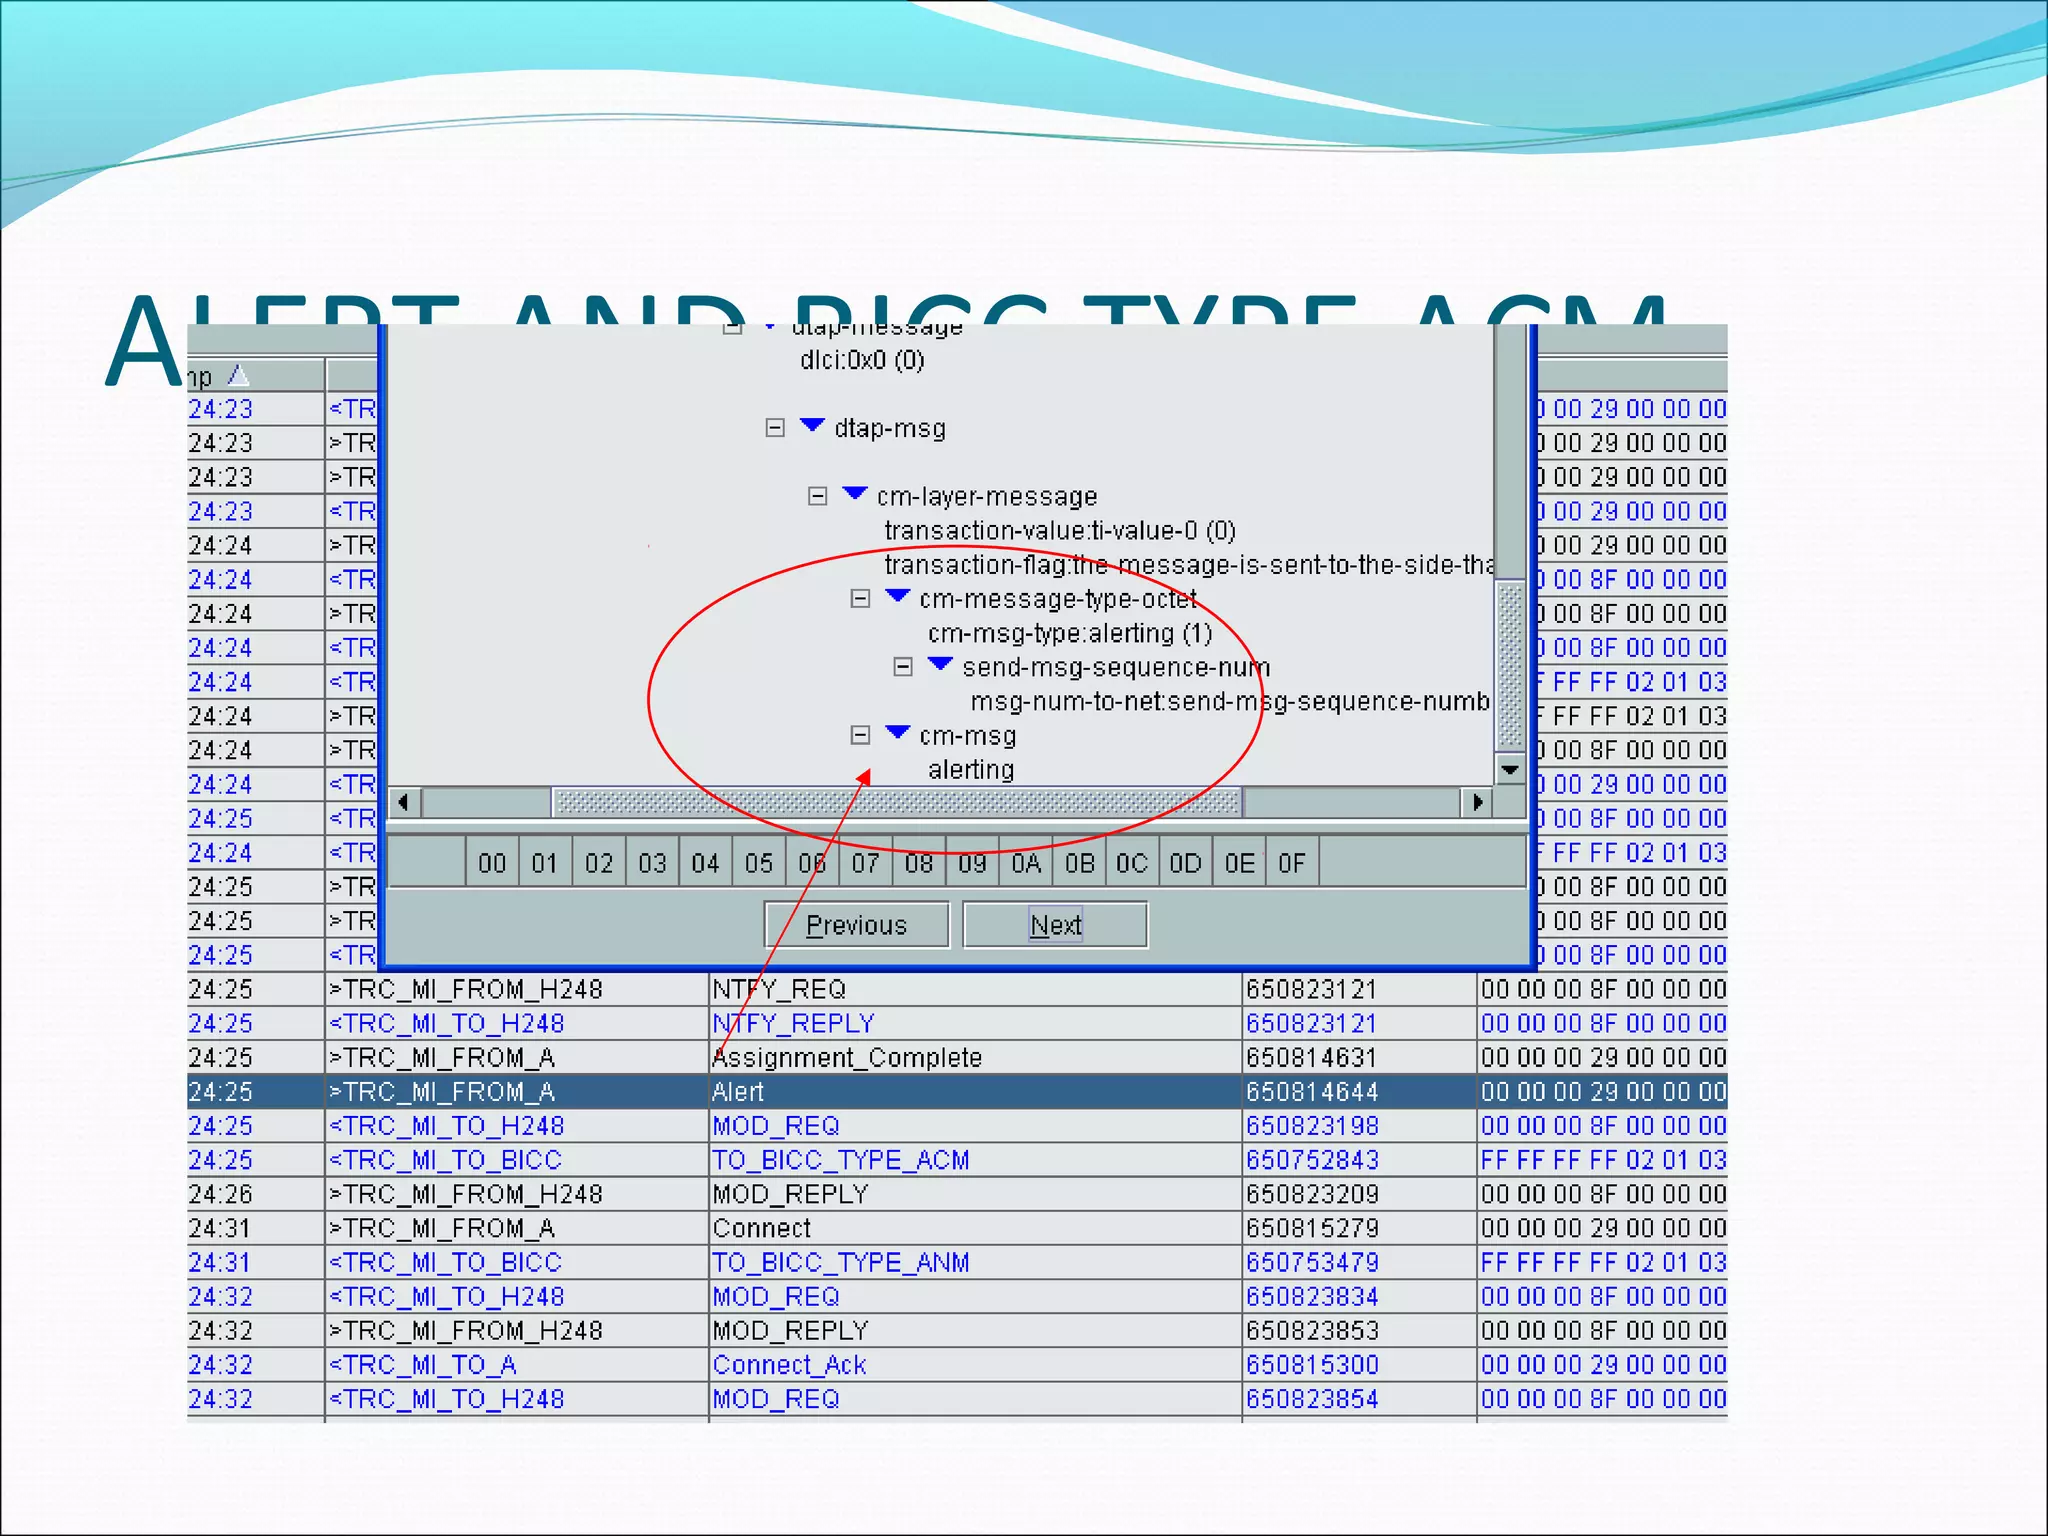
Task: Collapse the cm-msg tree node
Action: (860, 735)
